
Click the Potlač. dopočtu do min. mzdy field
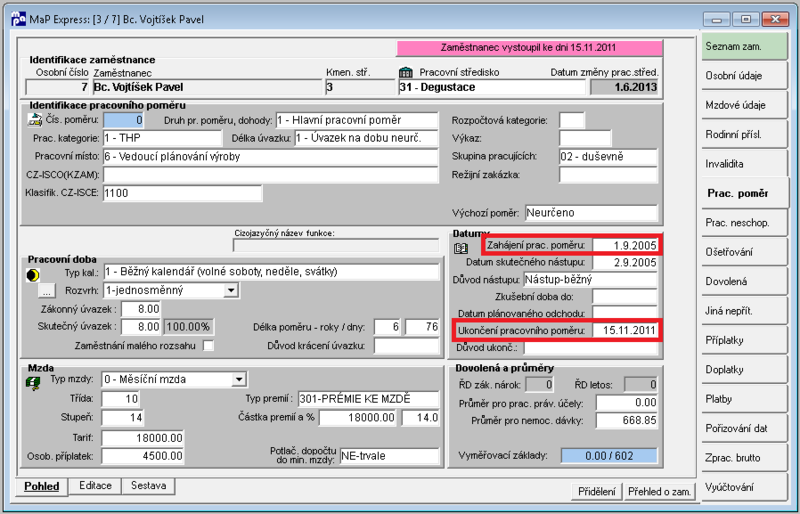[x=389, y=456]
